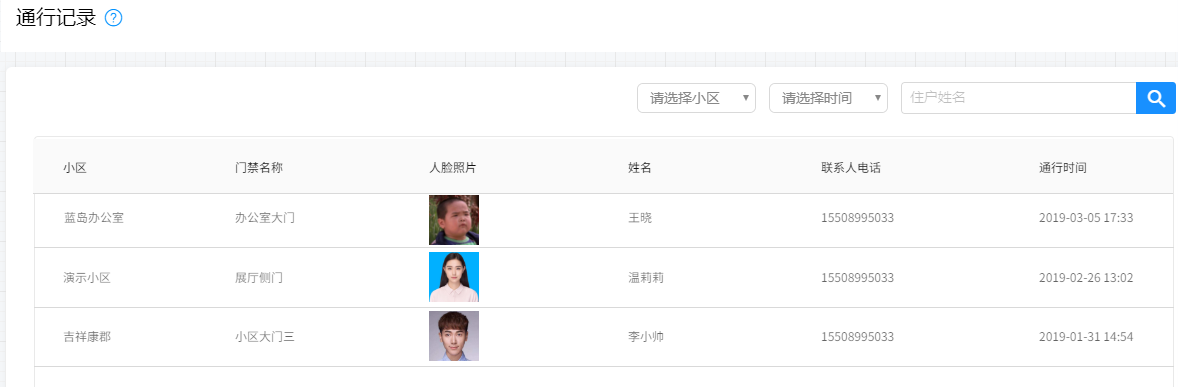This screenshot has width=1178, height=387.
Task: Click the 联系人电话 column header
Action: point(851,168)
